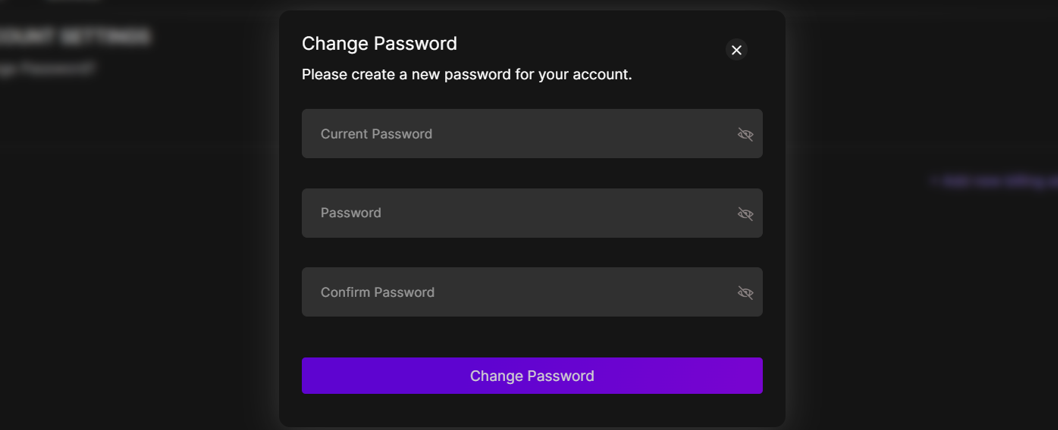1058x430 pixels.
Task: Reveal the Current Password text via eye icon
Action: (745, 134)
